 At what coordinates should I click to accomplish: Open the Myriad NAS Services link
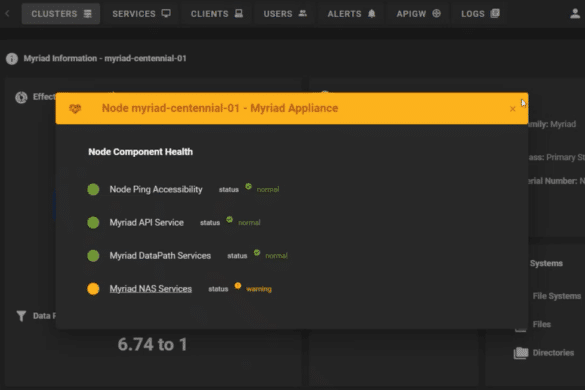(x=151, y=288)
